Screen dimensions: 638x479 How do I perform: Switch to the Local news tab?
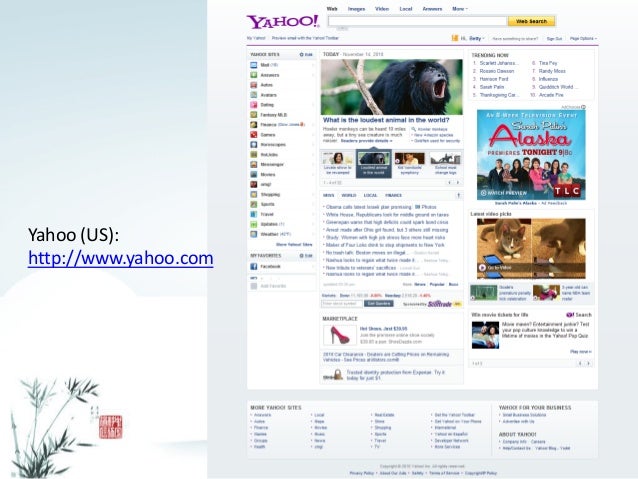pos(370,195)
